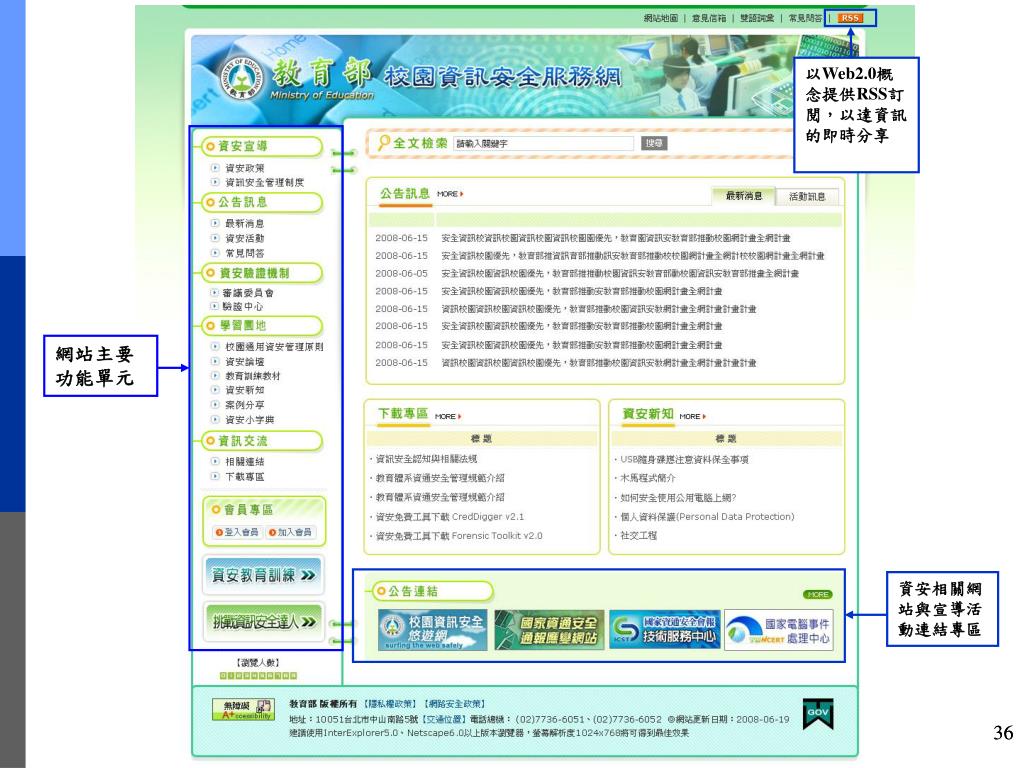Select 最新消息 in the left menu
The image size is (1024, 768).
point(245,223)
